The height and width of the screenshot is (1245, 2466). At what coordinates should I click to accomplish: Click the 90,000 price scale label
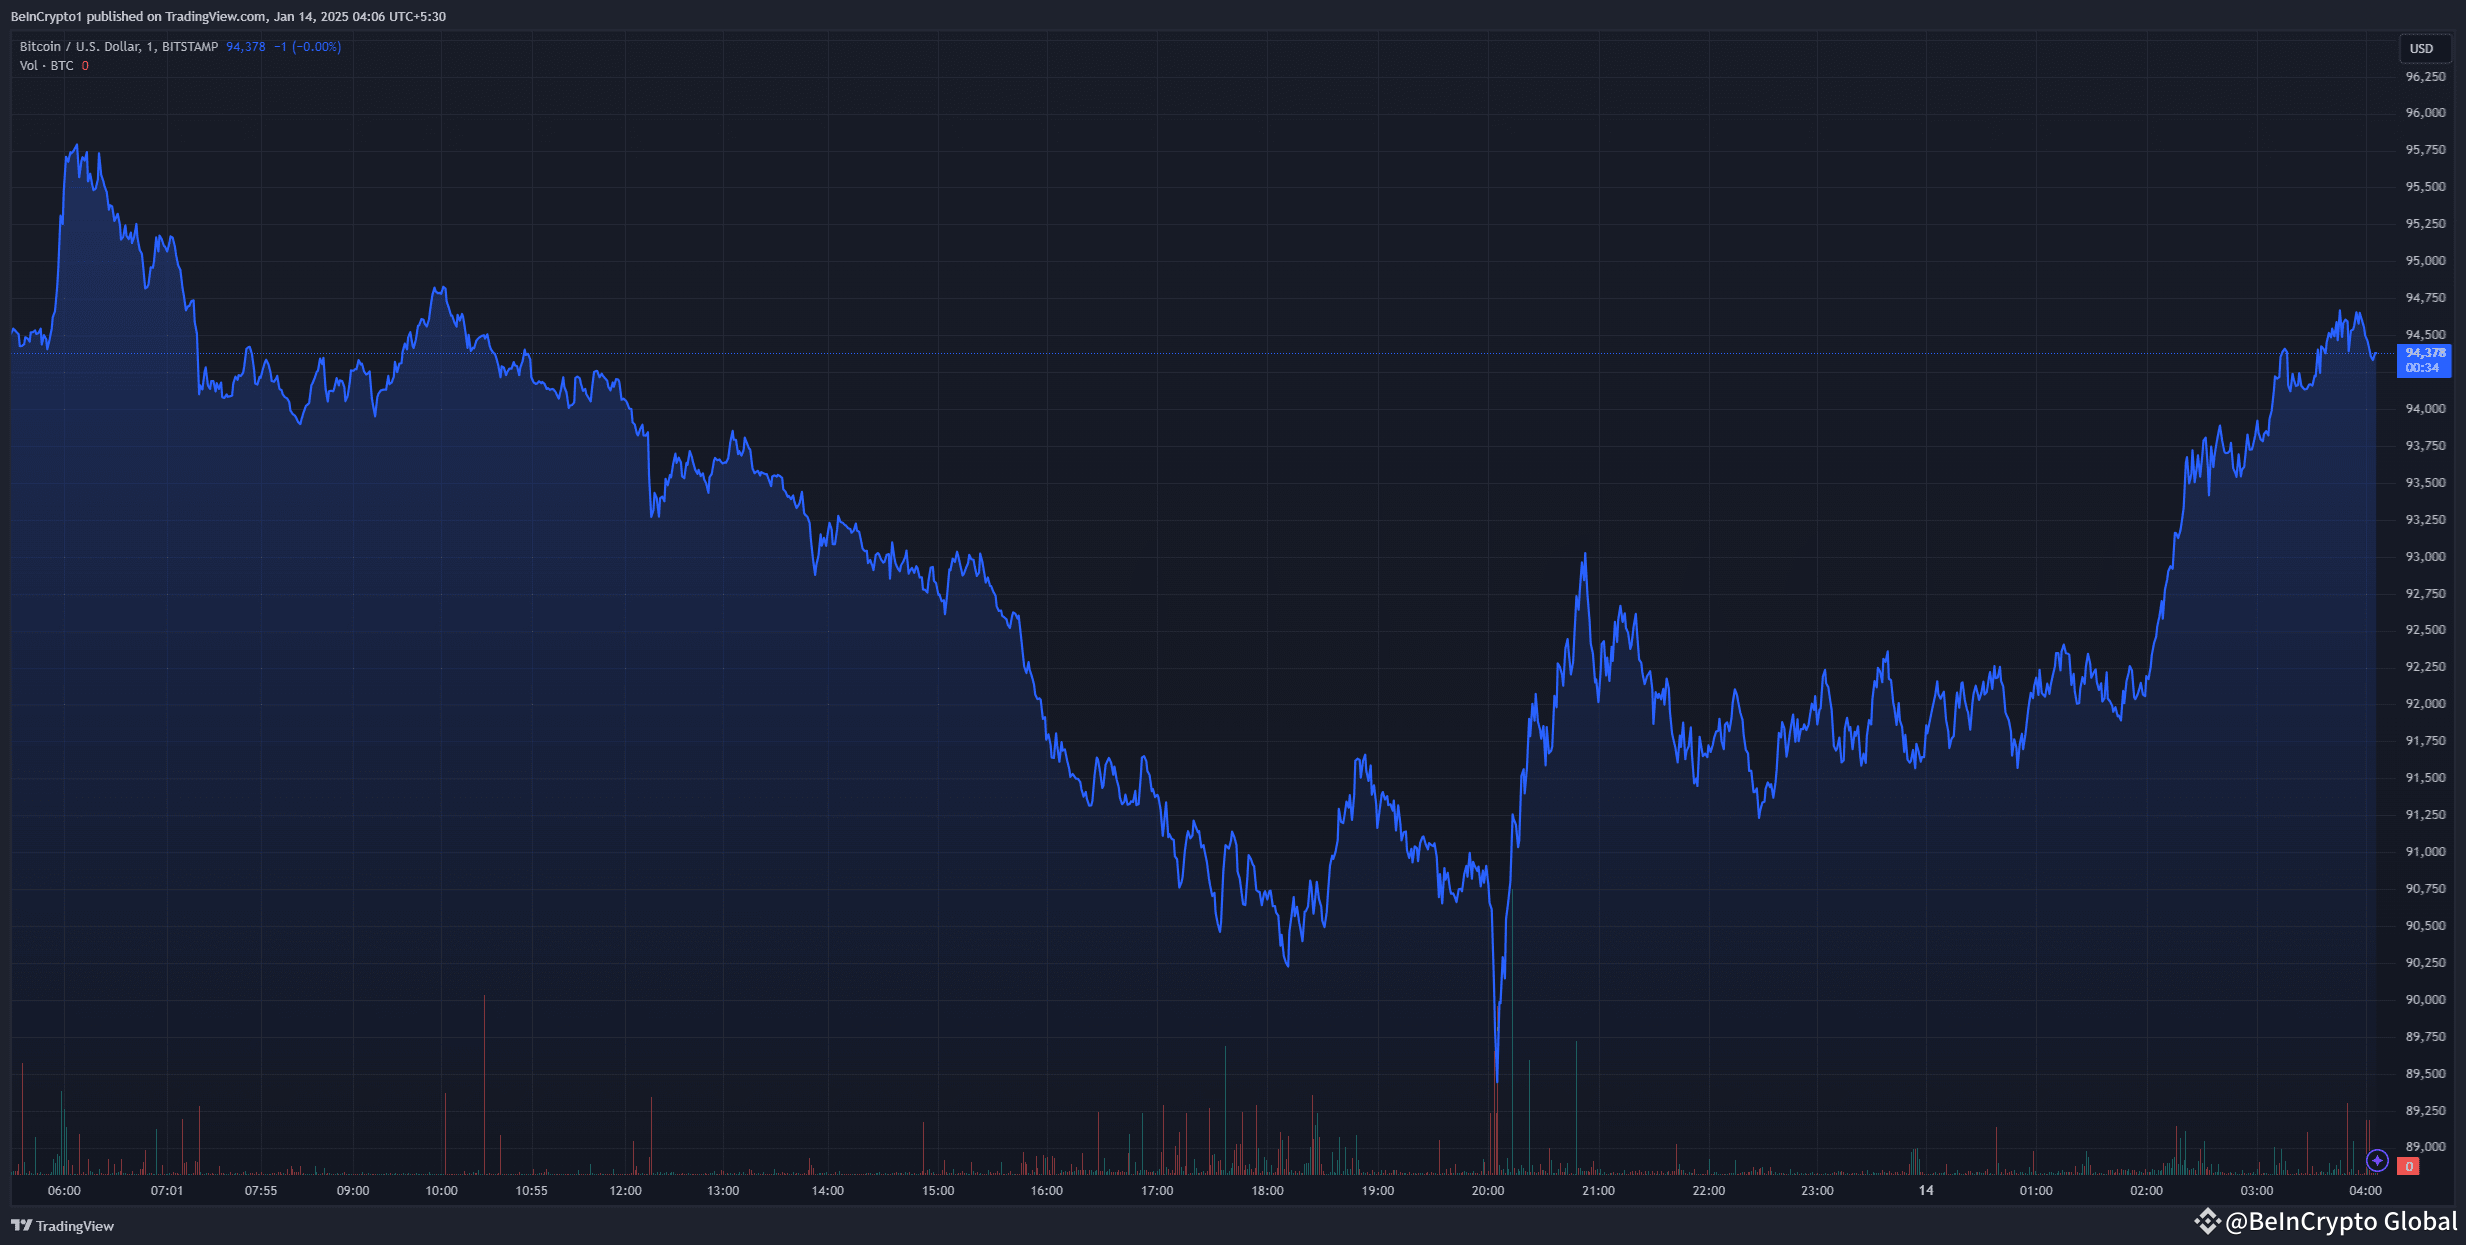click(x=2425, y=1000)
